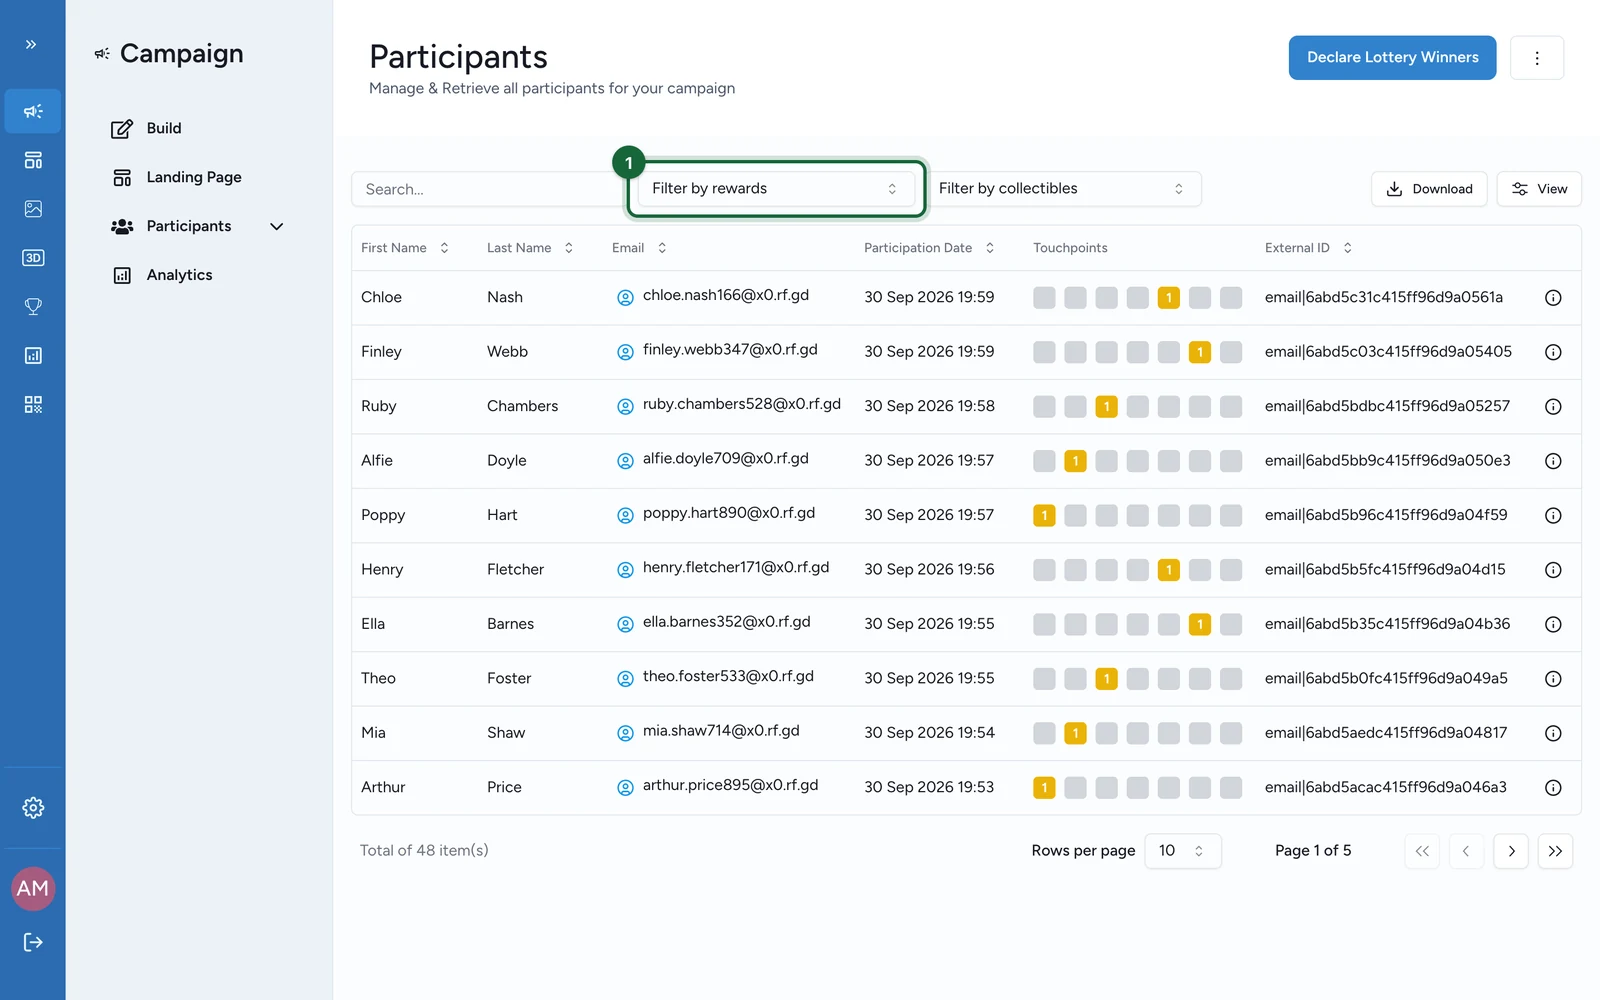Go to next page of participants
The width and height of the screenshot is (1600, 1000).
[1511, 852]
